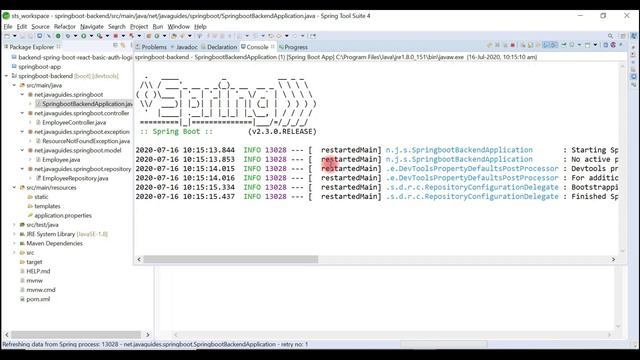Open the Refactor menu

[x=64, y=27]
